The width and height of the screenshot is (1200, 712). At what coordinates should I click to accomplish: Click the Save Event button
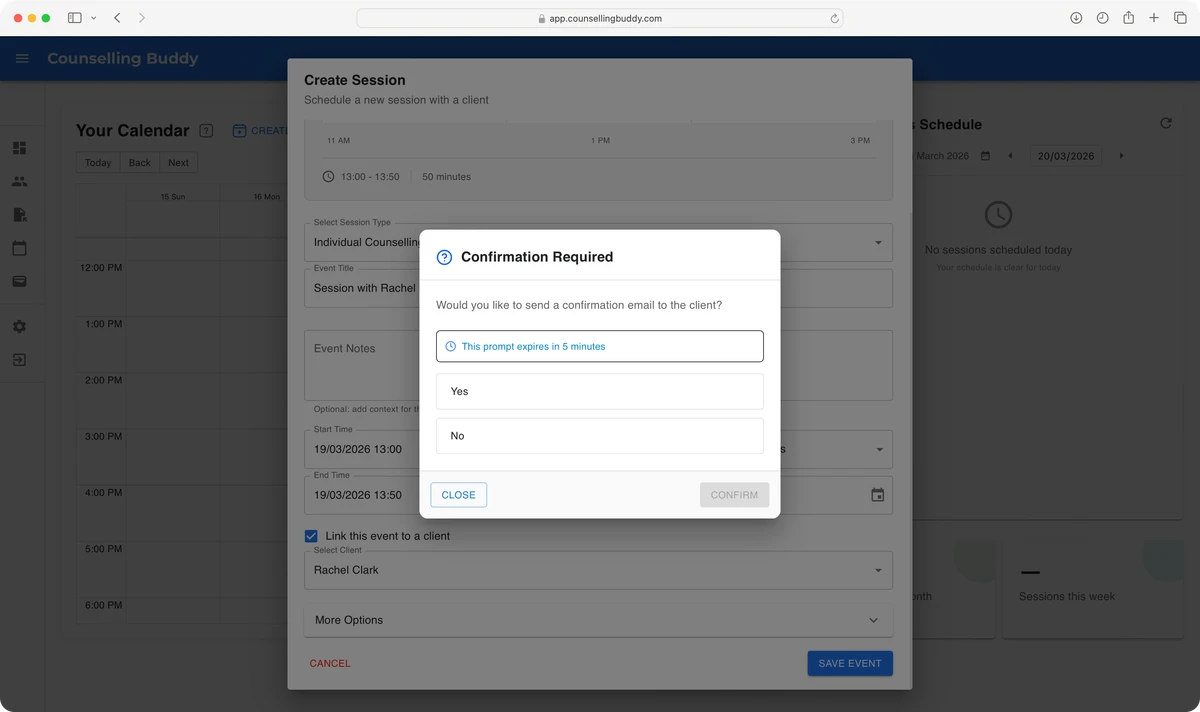[x=849, y=663]
